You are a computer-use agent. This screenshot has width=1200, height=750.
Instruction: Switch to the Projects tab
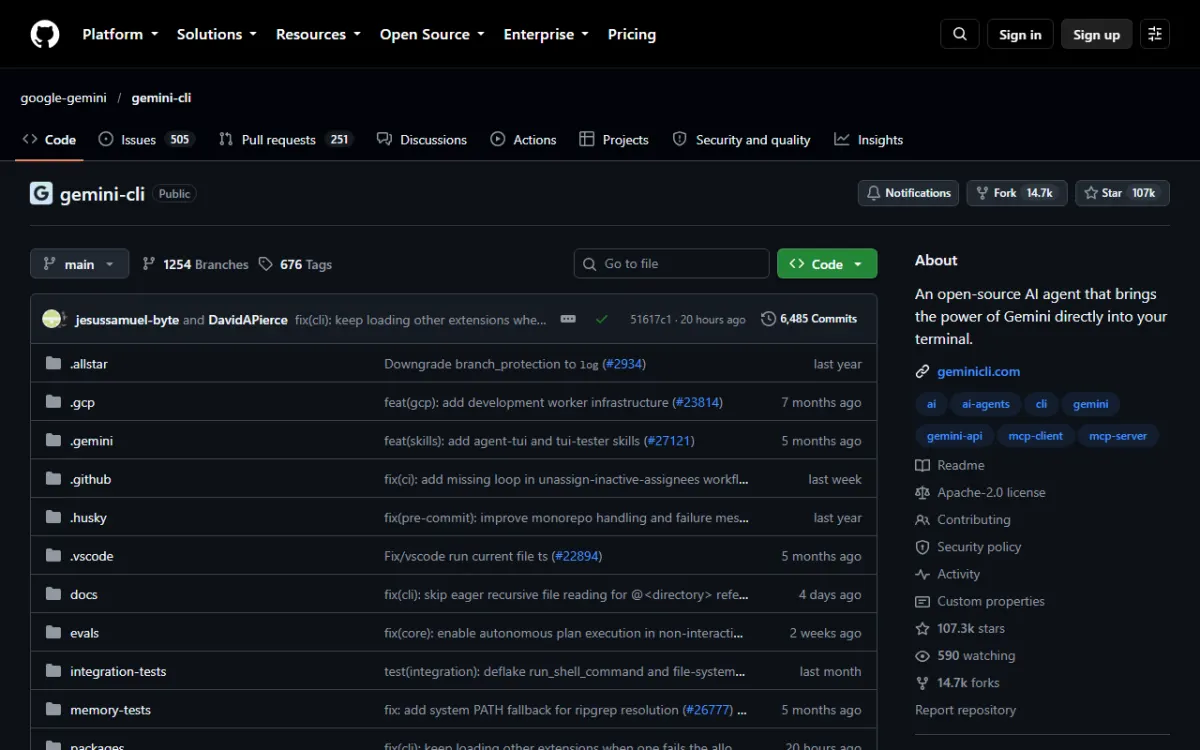[614, 140]
